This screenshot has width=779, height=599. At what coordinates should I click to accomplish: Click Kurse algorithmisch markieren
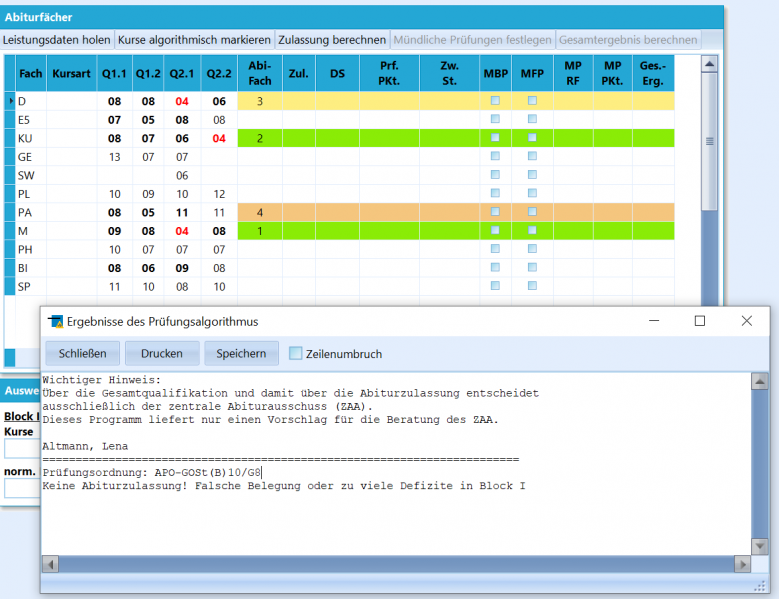point(194,40)
